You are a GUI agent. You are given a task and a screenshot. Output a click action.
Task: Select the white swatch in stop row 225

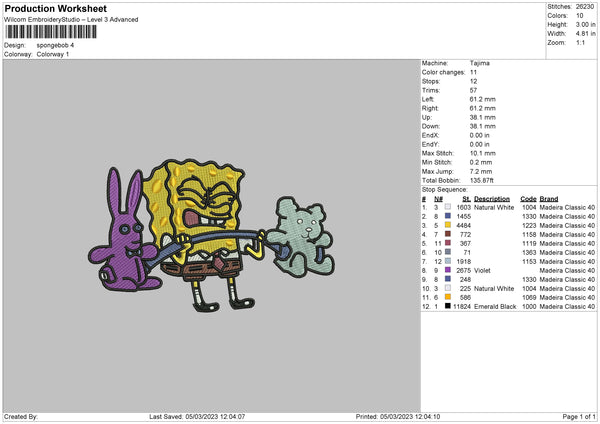(447, 288)
